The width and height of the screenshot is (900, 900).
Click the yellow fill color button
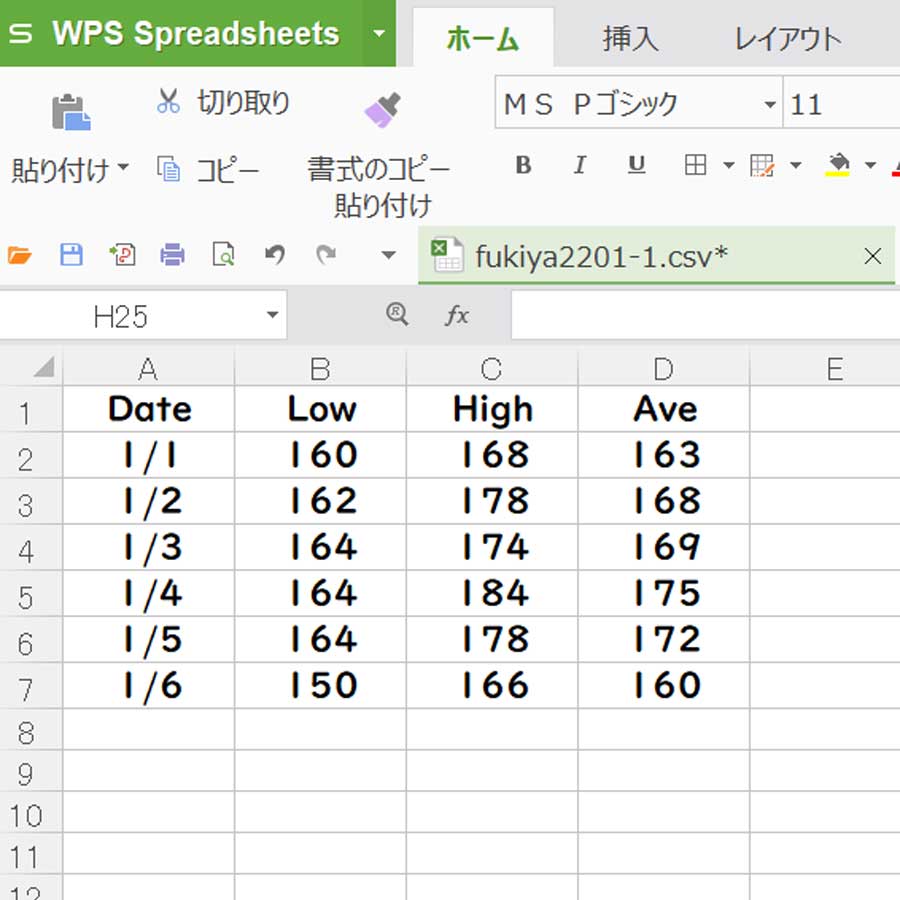[x=837, y=165]
